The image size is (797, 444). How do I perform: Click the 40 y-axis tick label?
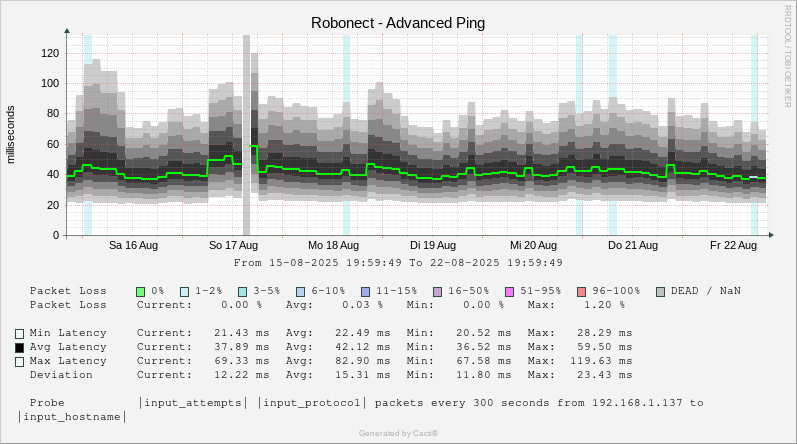[53, 174]
